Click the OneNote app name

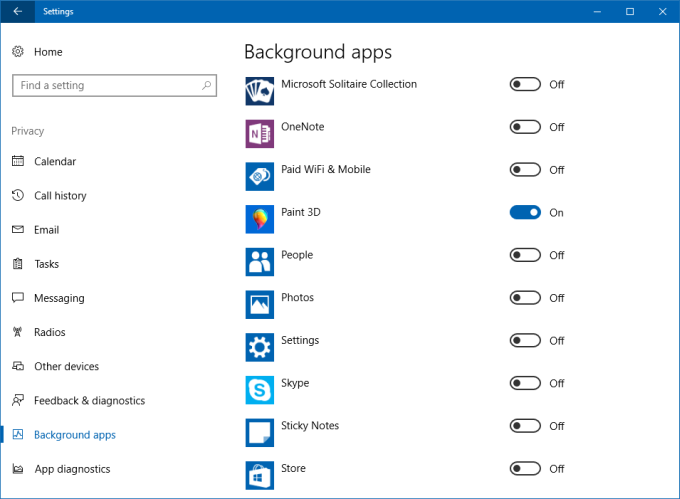pyautogui.click(x=302, y=127)
